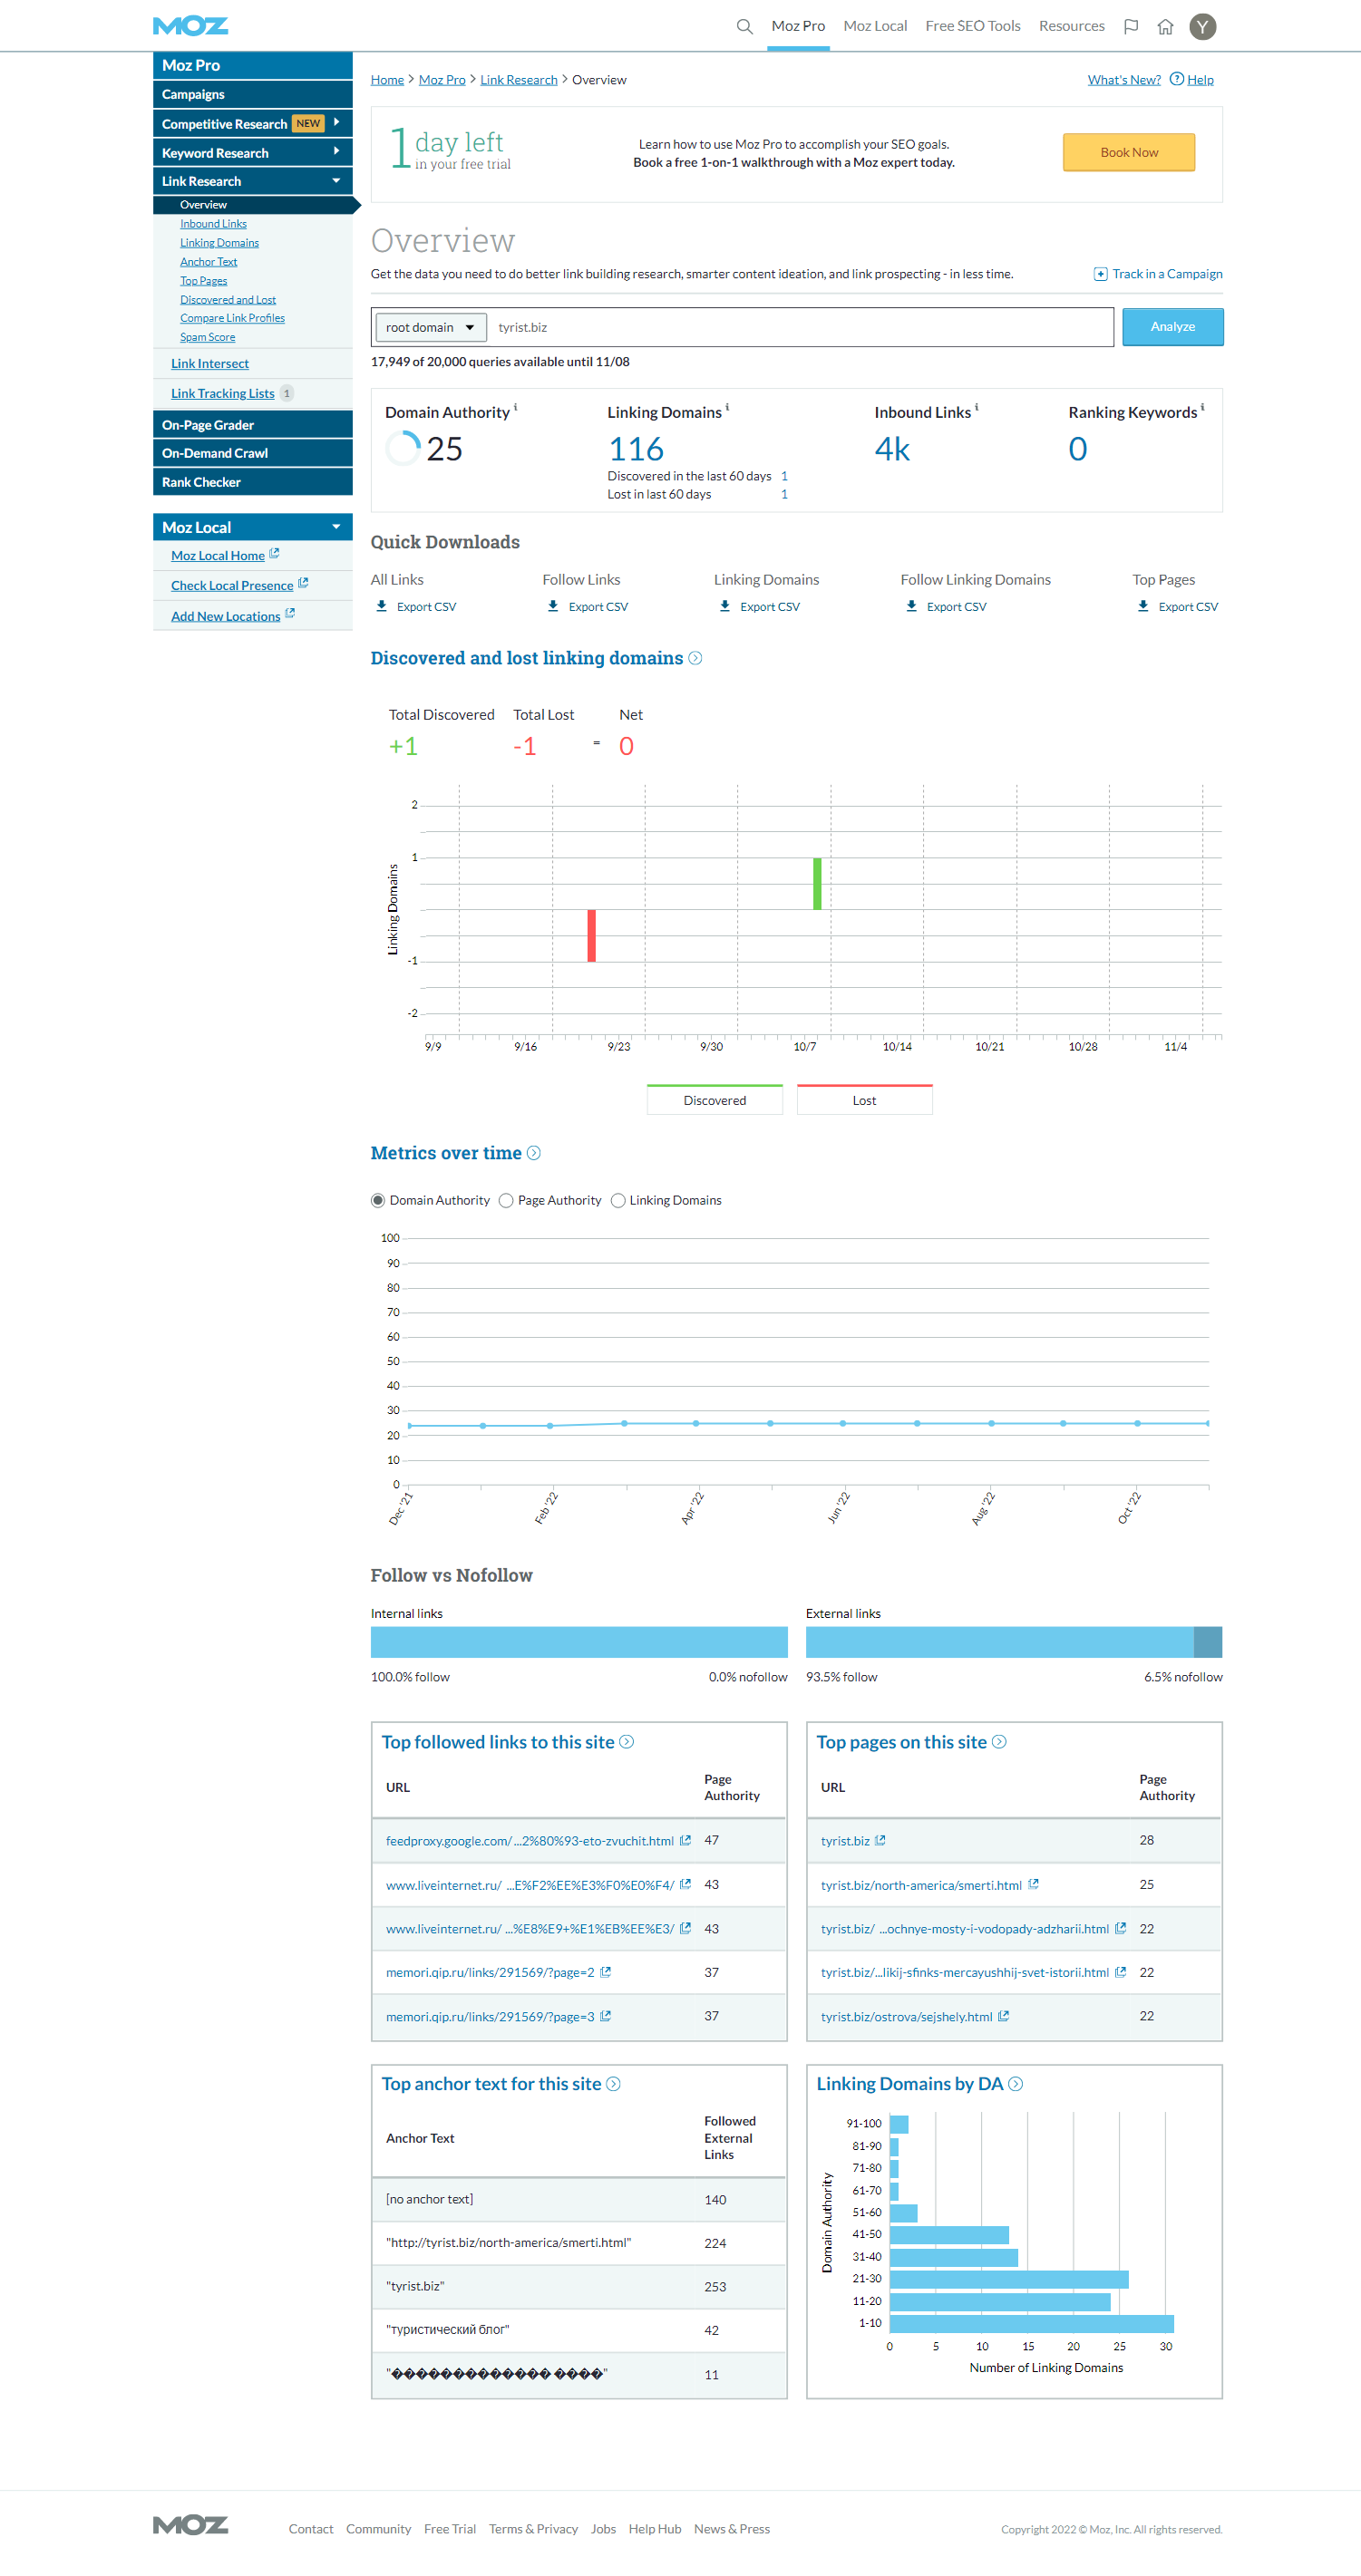
Task: Expand the Keyword Research sidebar menu
Action: tap(336, 152)
